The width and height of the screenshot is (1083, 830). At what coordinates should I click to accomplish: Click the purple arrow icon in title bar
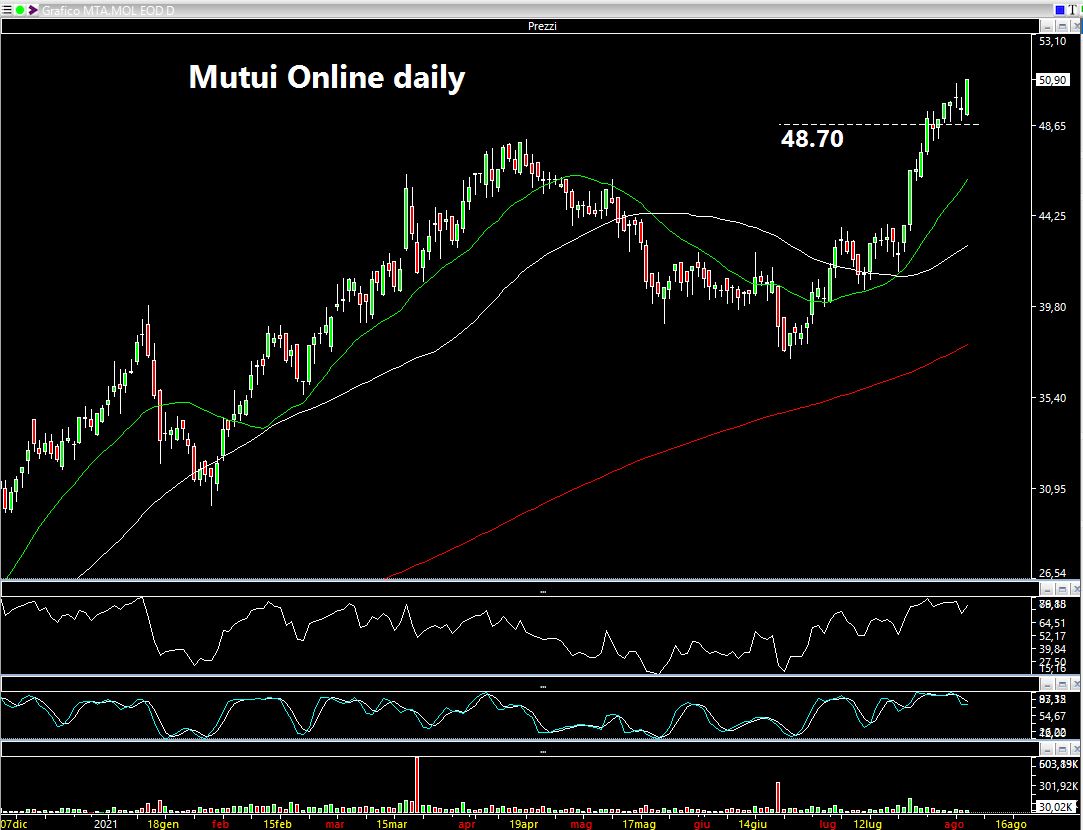click(32, 10)
